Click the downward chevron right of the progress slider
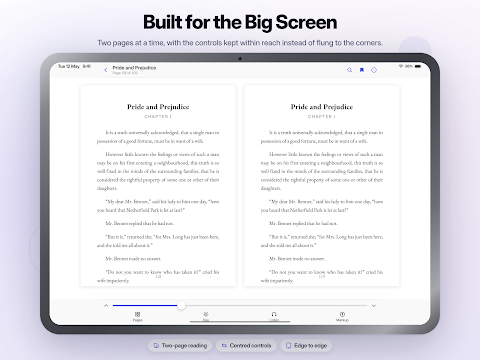480x360 pixels. 374,305
